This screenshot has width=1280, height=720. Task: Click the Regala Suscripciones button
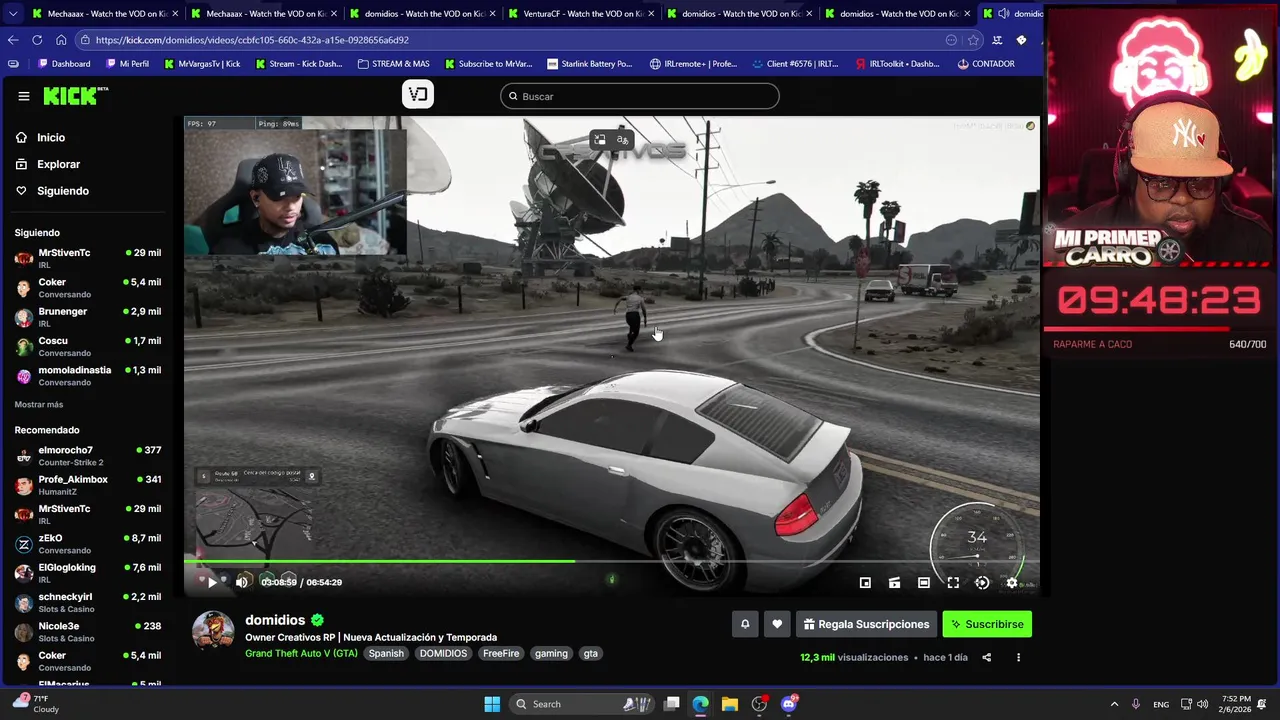coord(866,624)
